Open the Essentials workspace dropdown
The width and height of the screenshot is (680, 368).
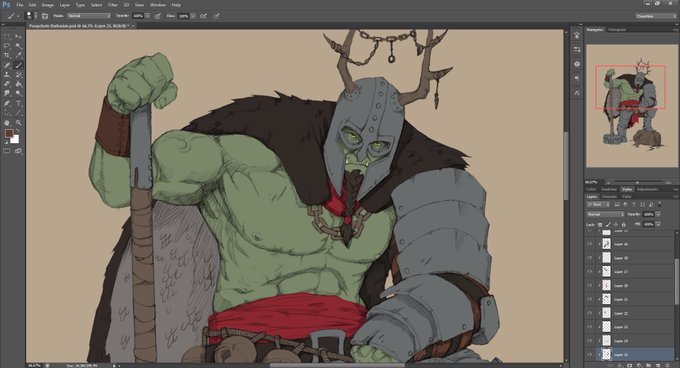[655, 16]
